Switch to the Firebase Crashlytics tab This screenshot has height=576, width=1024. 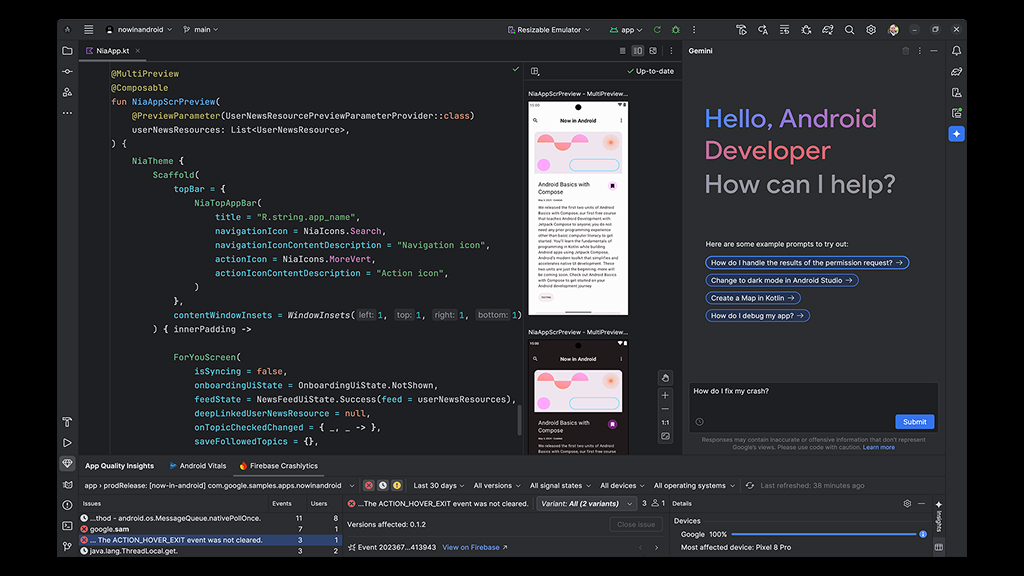click(x=278, y=466)
